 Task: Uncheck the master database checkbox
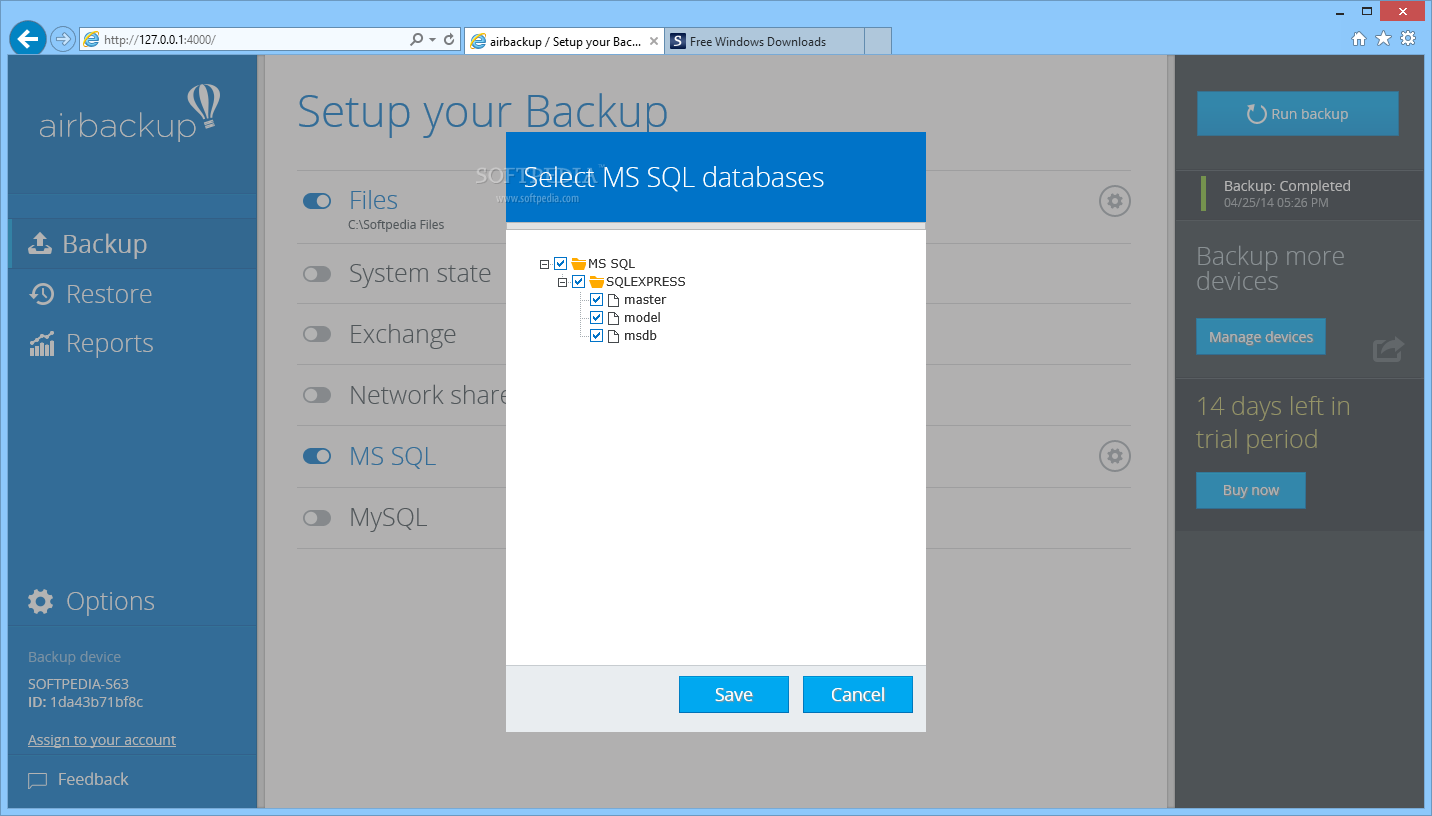(596, 300)
